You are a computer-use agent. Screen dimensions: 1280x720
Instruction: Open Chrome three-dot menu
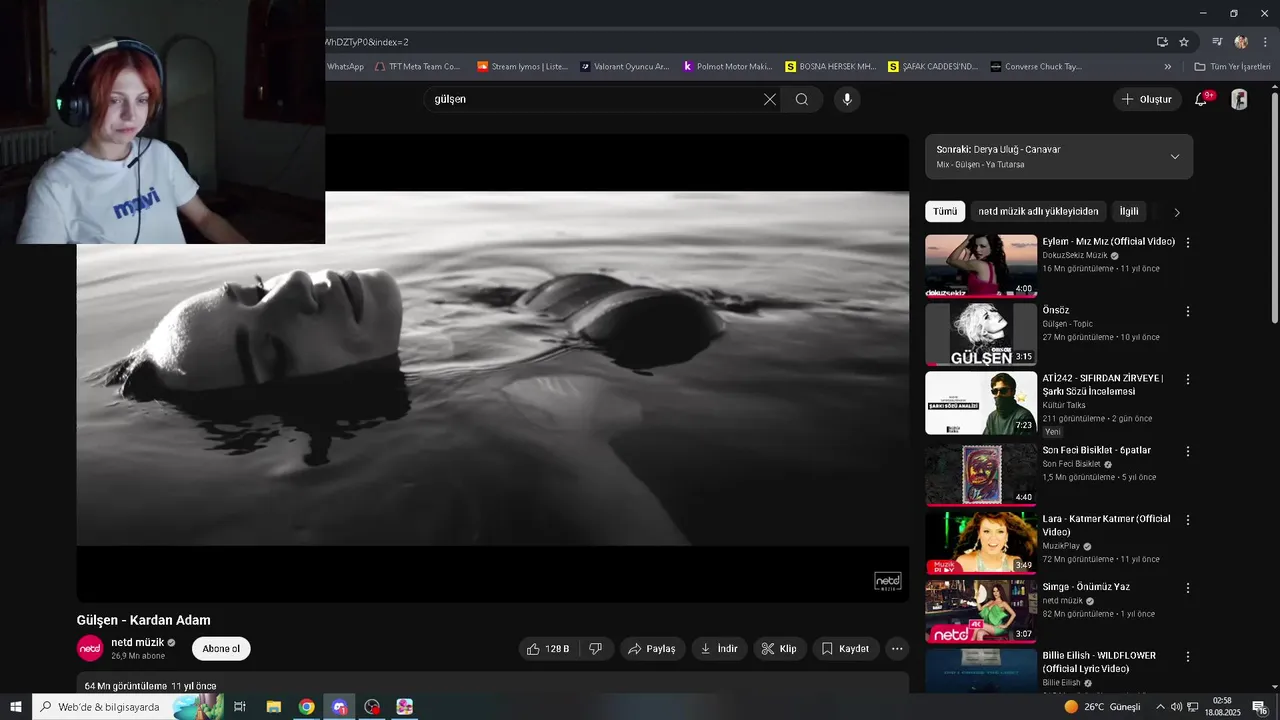[1264, 42]
